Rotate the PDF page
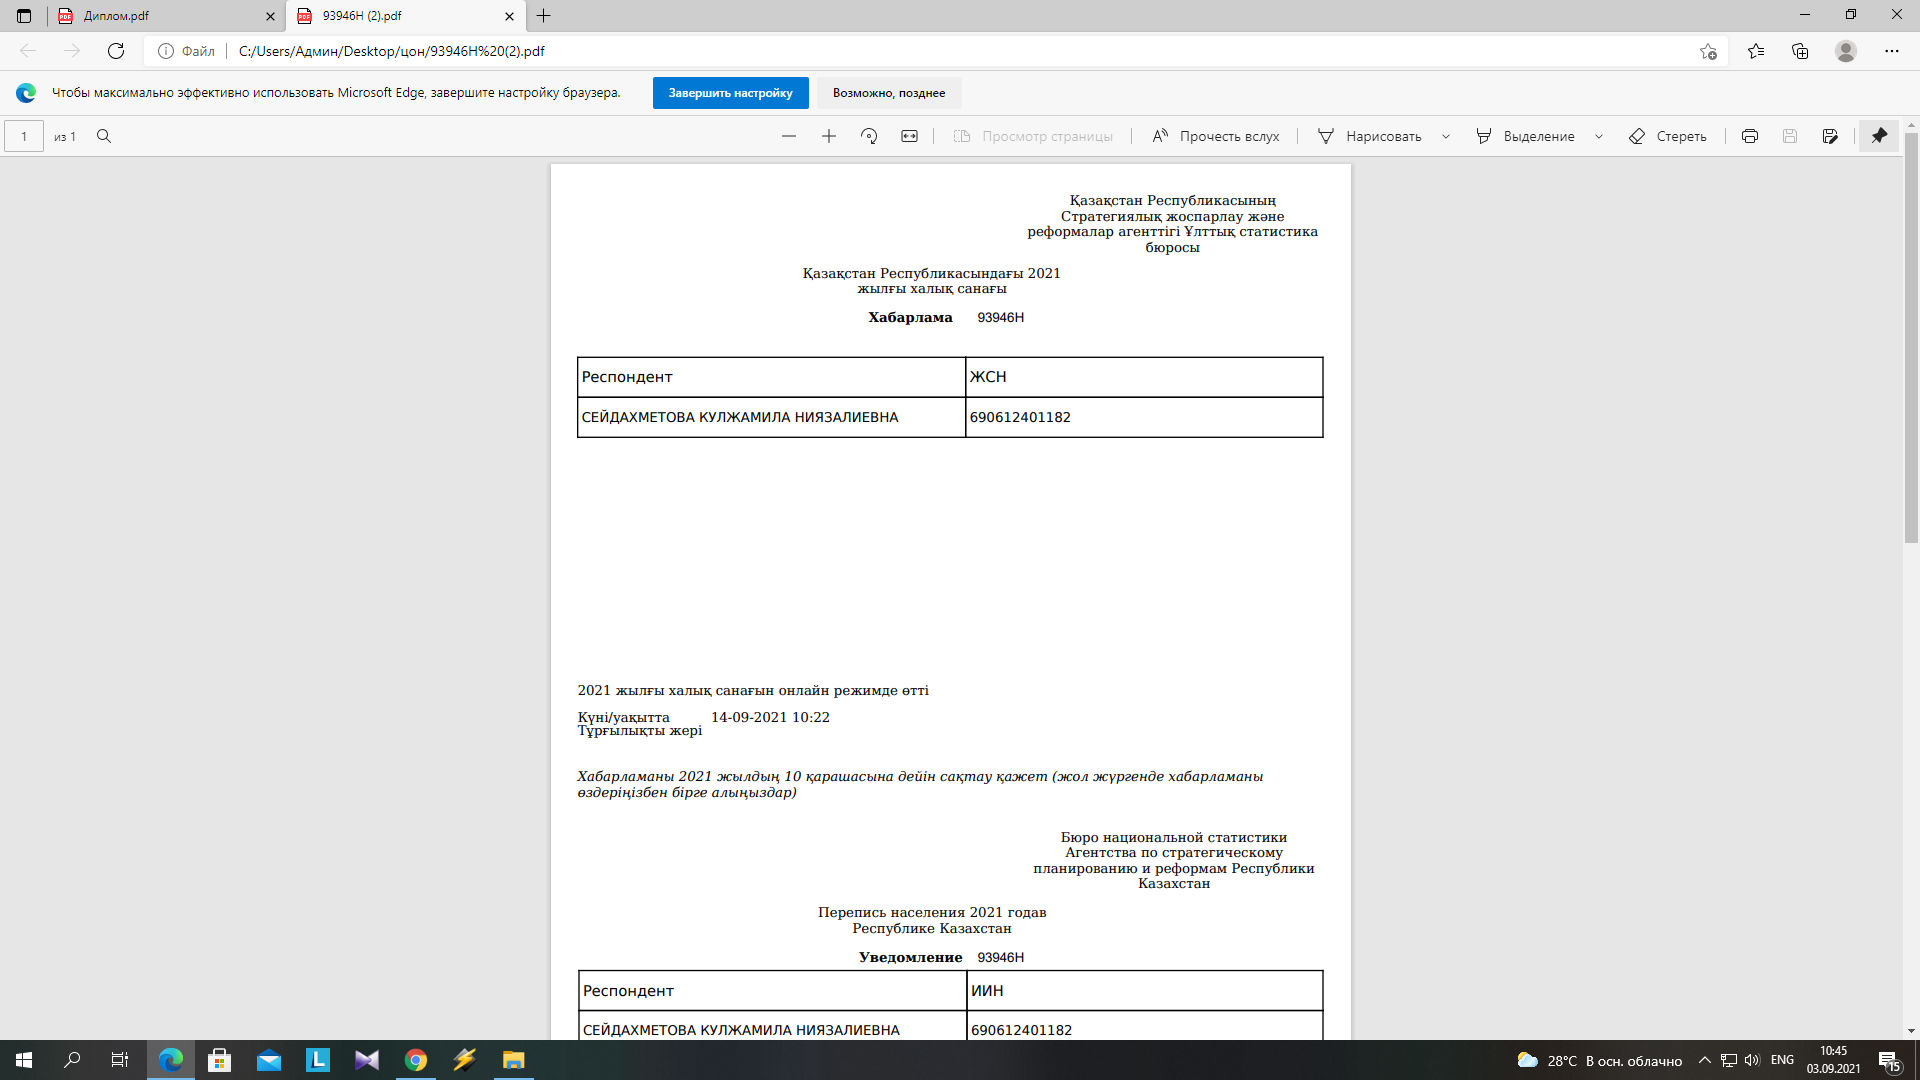 (x=869, y=136)
